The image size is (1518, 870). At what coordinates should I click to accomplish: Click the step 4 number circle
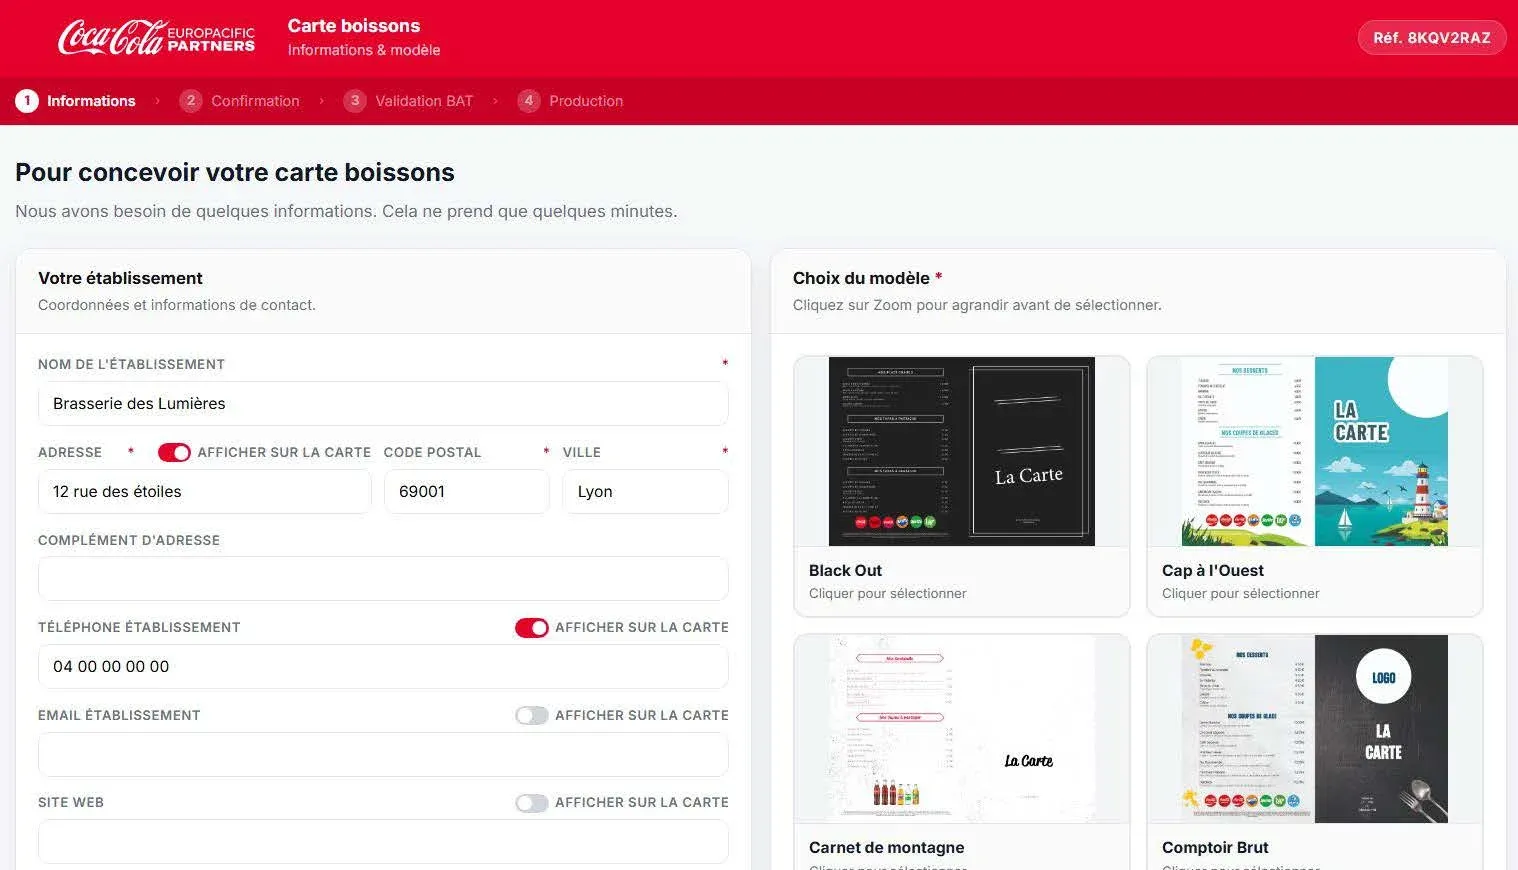pos(529,101)
